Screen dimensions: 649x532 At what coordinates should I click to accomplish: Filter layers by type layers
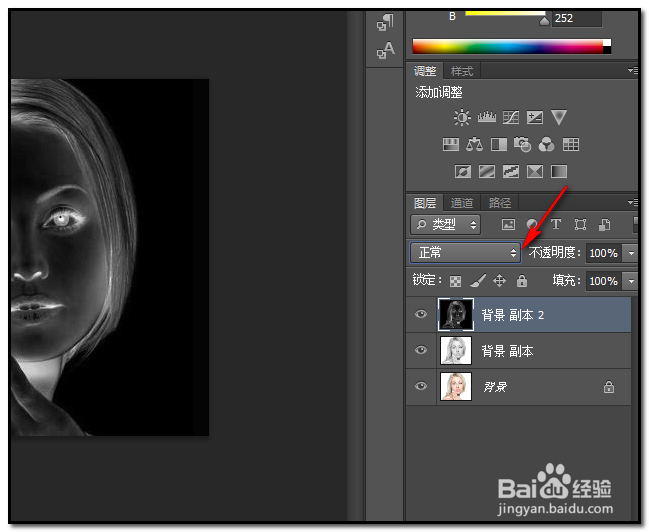pos(556,225)
